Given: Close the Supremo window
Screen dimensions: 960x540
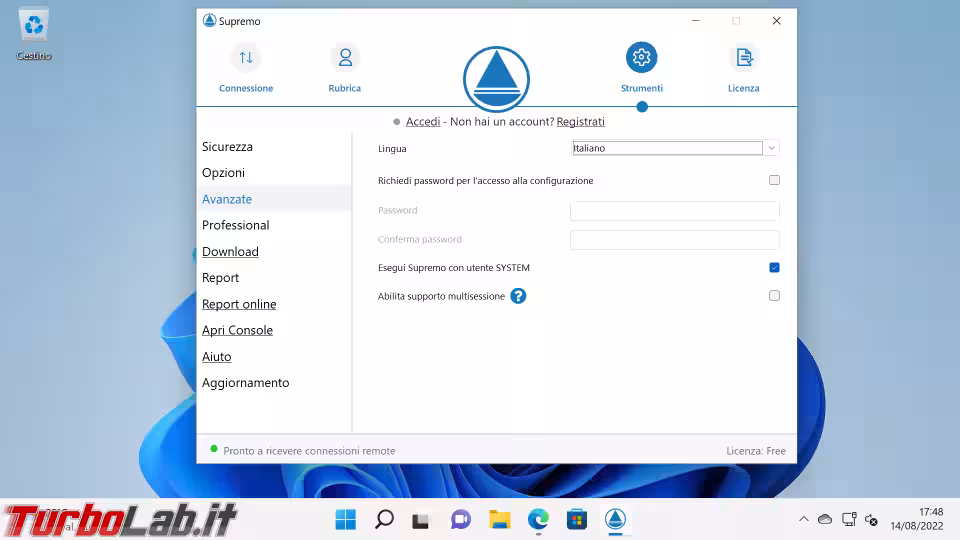Looking at the screenshot, I should (776, 21).
